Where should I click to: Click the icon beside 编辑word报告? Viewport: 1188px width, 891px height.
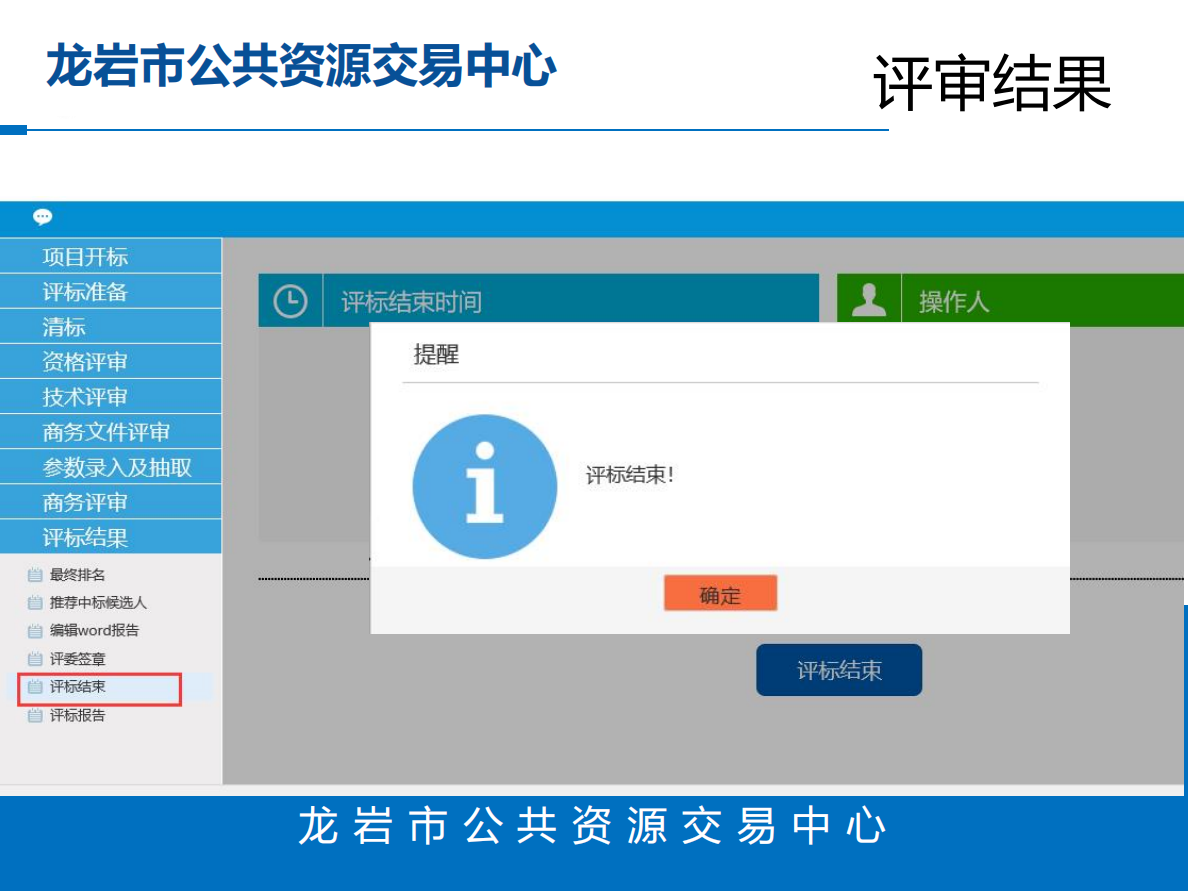click(x=35, y=630)
